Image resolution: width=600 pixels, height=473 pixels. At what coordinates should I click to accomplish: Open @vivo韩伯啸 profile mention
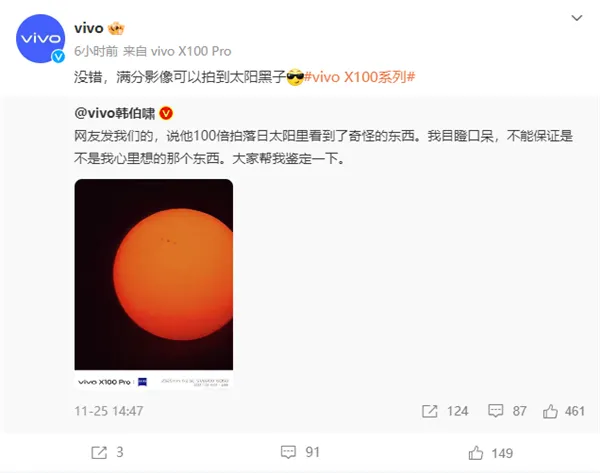pyautogui.click(x=115, y=113)
